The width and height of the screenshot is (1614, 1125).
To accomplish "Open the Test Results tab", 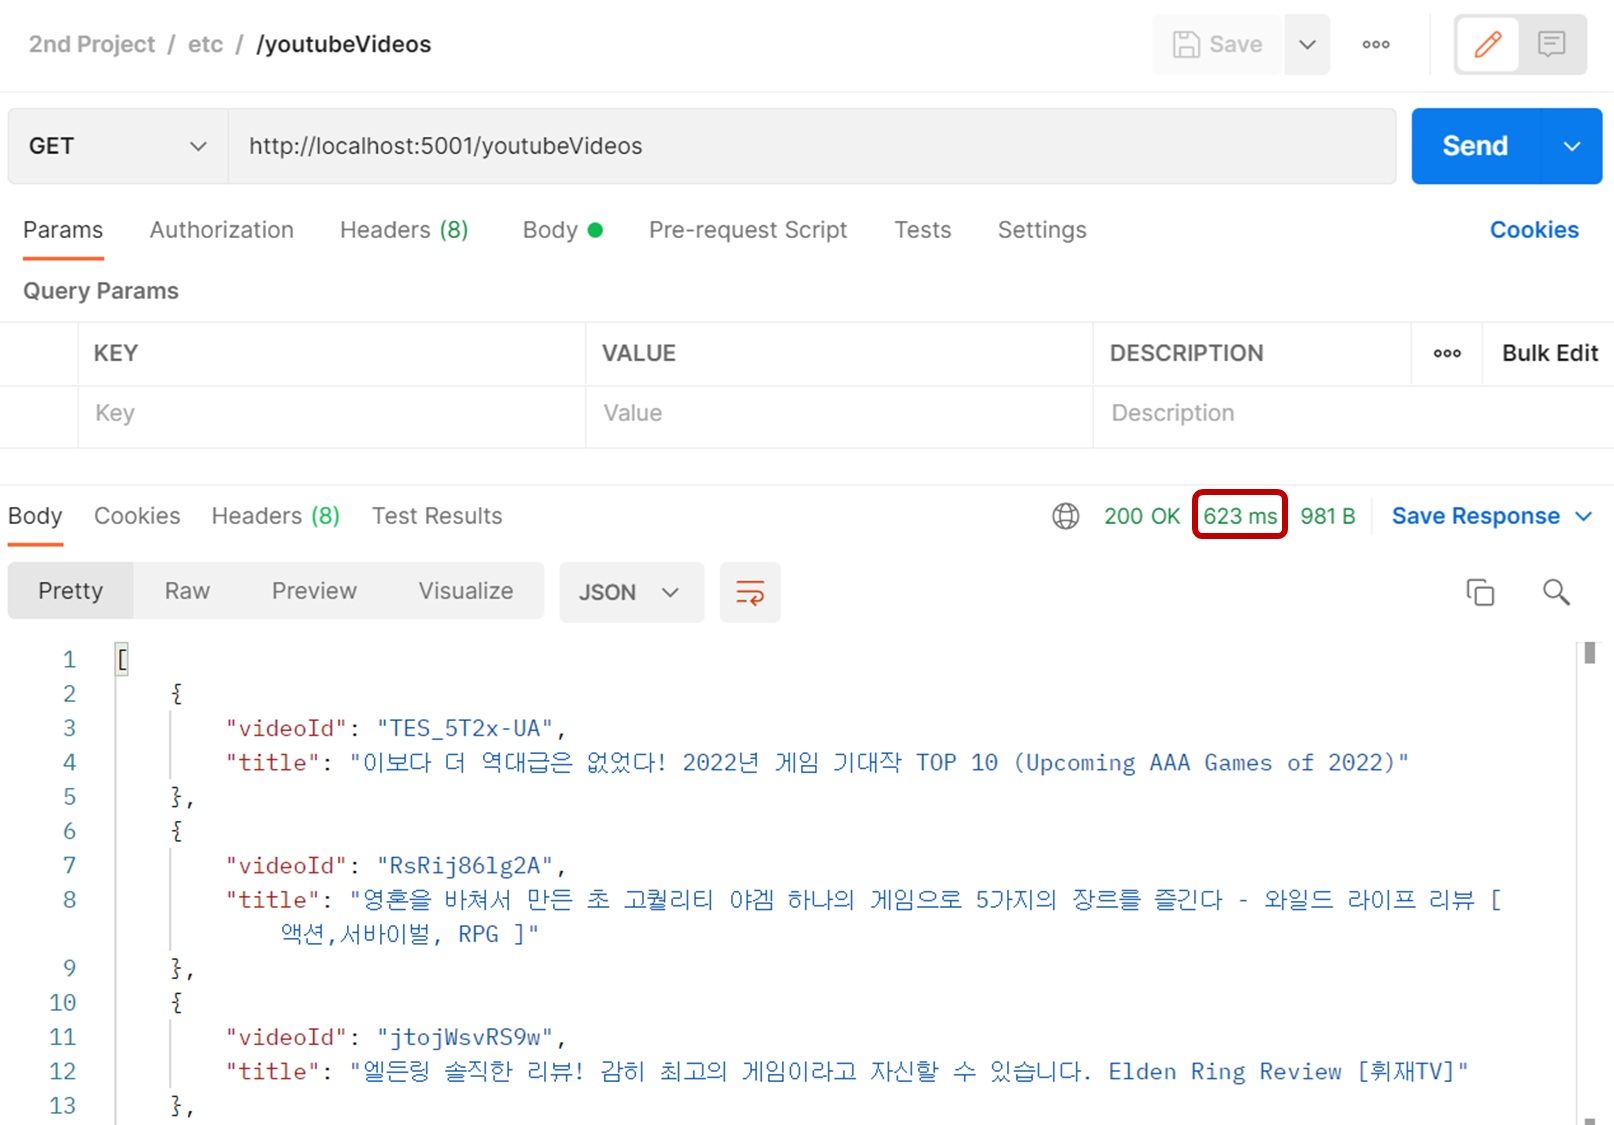I will [x=437, y=516].
